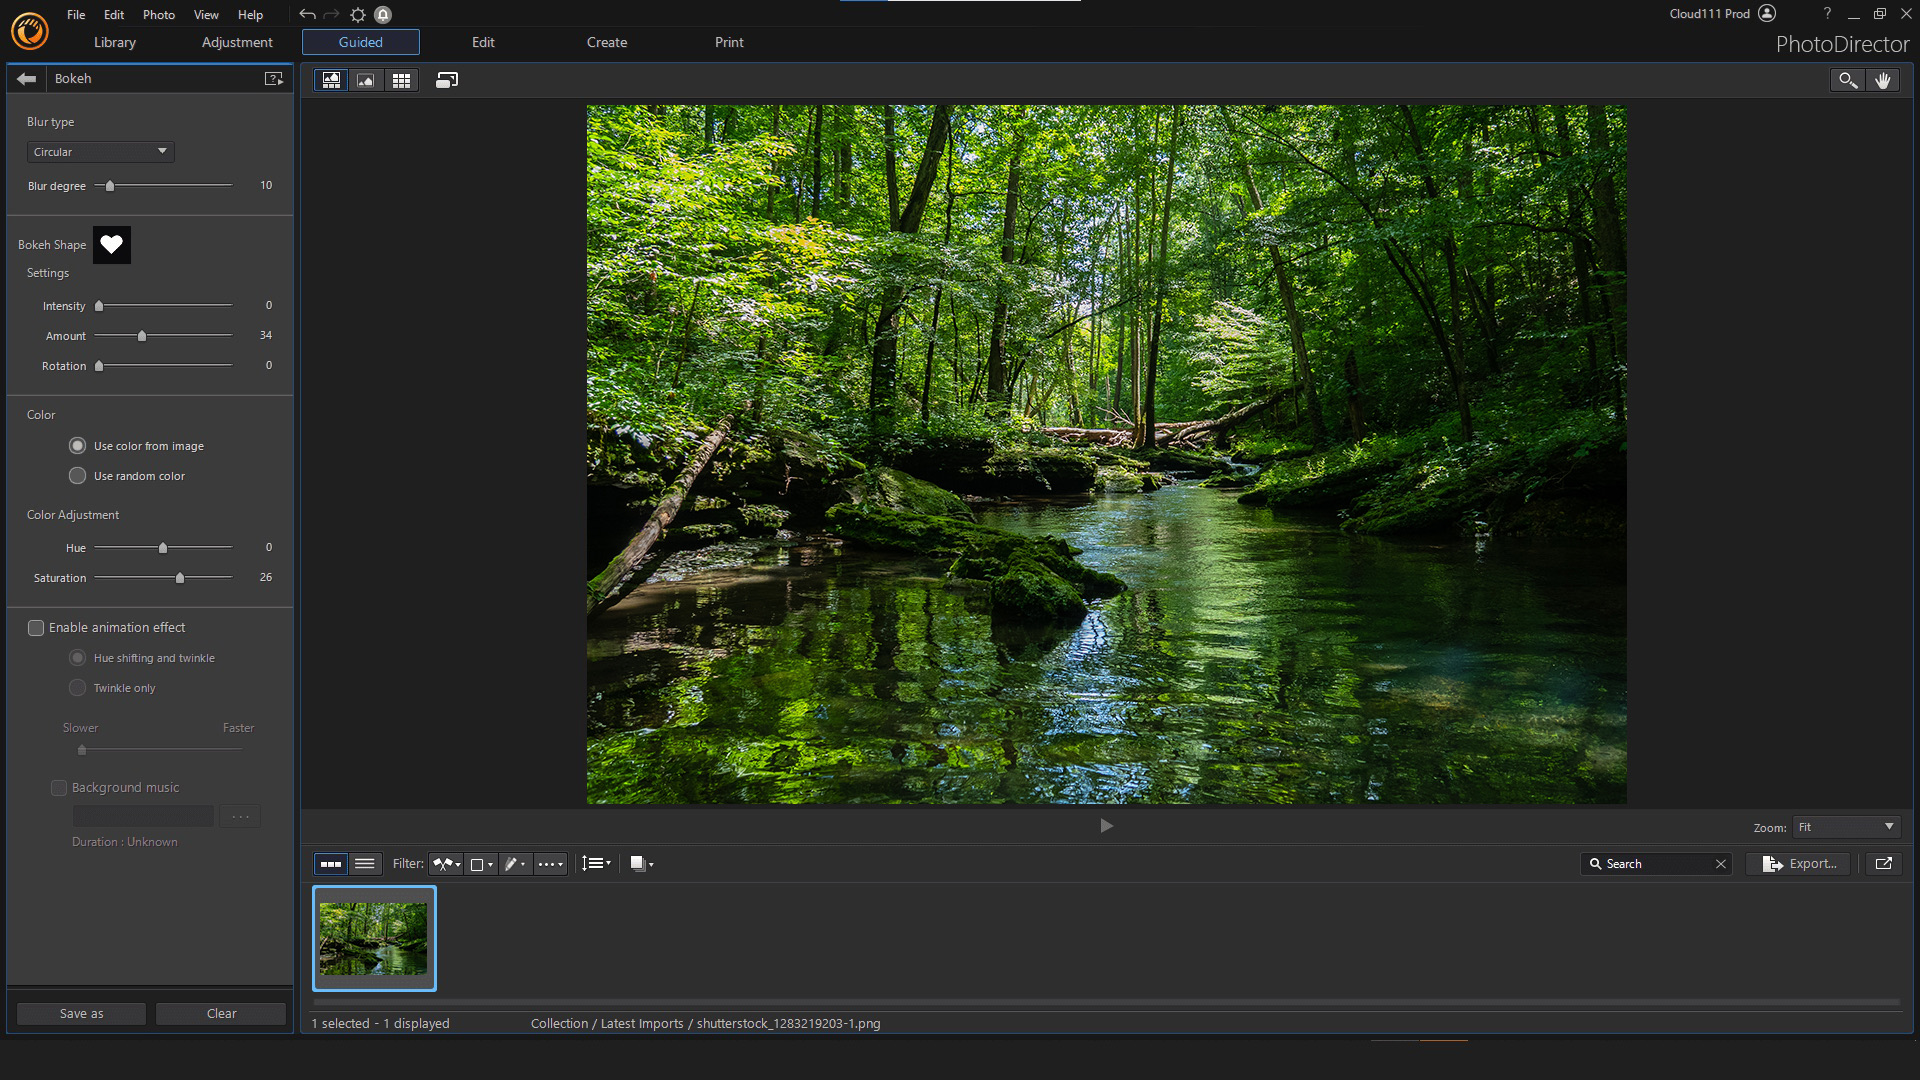1920x1080 pixels.
Task: Enable animation effect checkbox
Action: click(36, 628)
